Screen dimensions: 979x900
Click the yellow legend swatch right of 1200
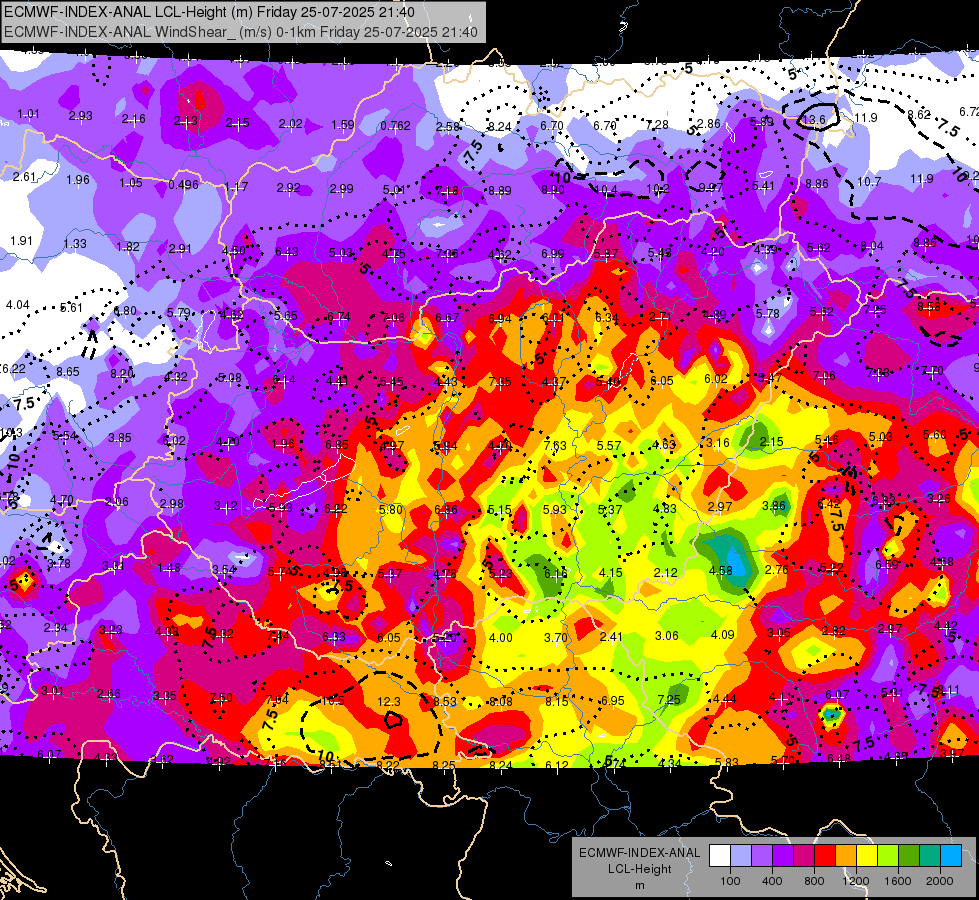pos(867,856)
